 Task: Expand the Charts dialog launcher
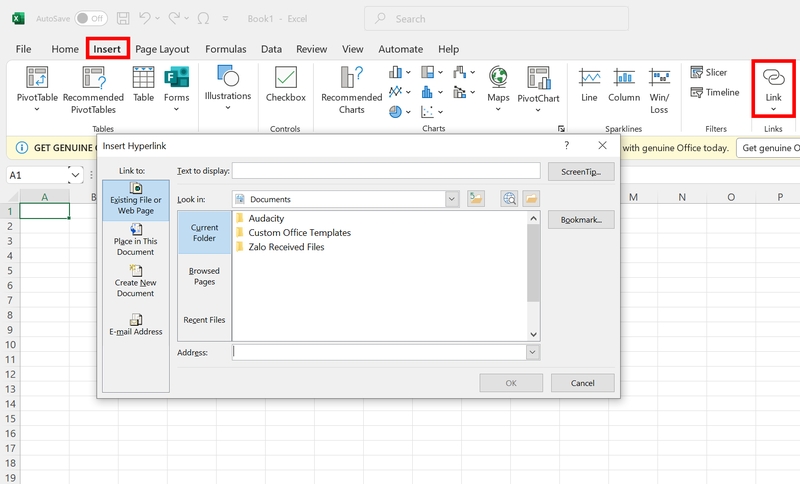pos(561,129)
